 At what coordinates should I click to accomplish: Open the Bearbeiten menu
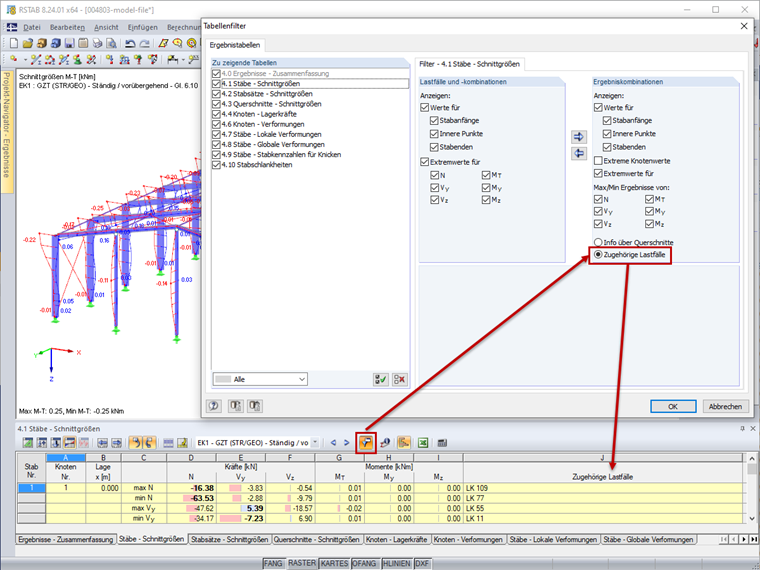[x=67, y=27]
